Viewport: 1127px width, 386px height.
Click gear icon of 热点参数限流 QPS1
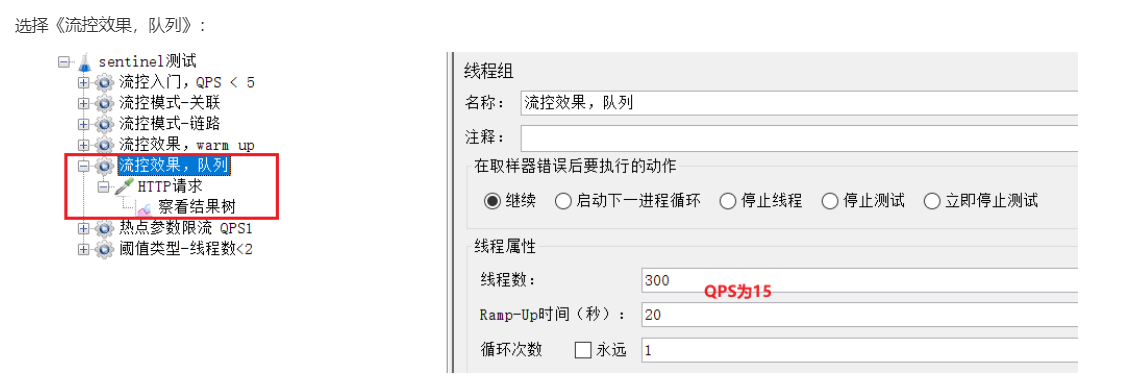tap(105, 229)
